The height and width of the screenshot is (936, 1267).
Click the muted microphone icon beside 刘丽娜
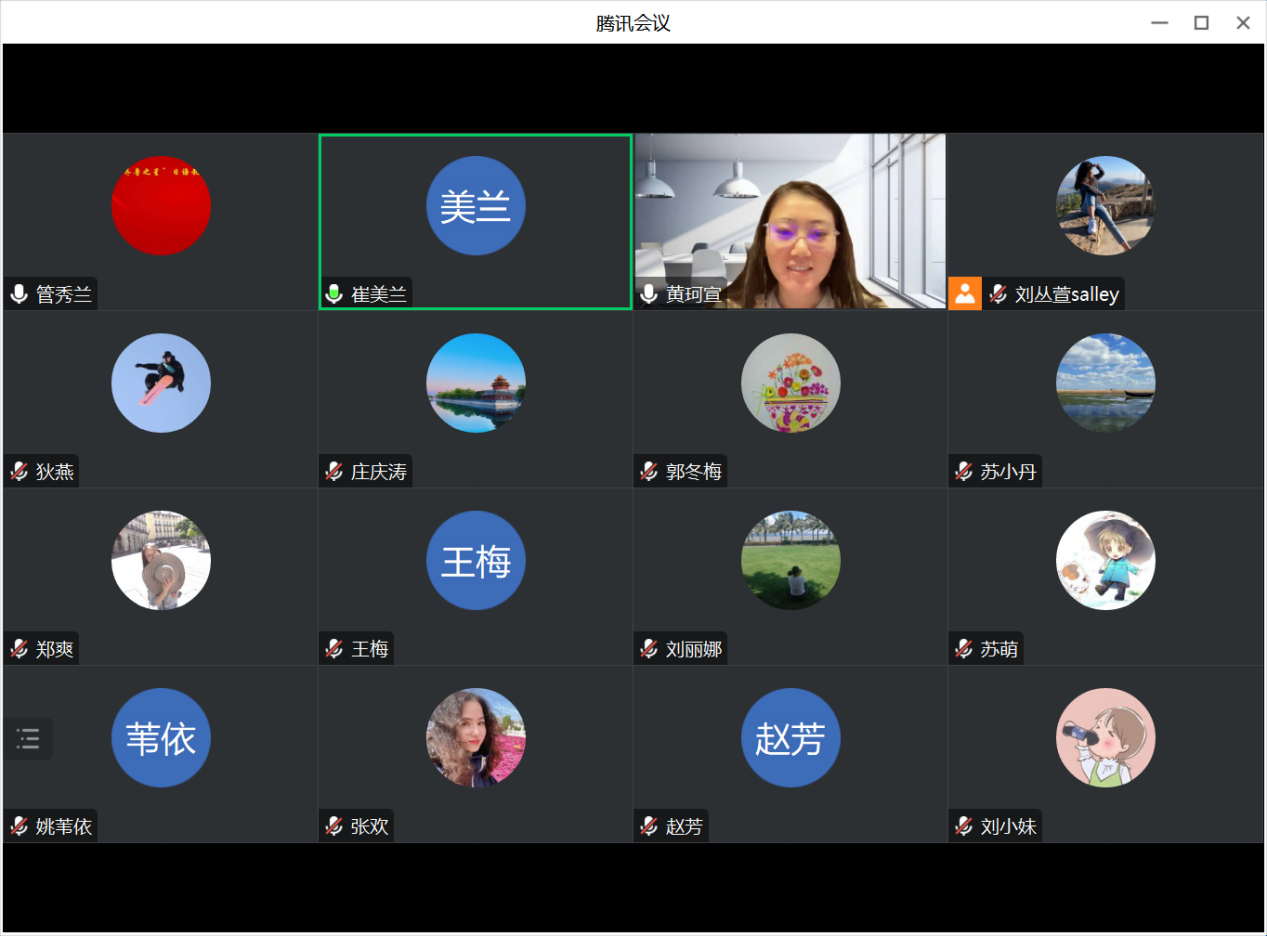(x=650, y=649)
